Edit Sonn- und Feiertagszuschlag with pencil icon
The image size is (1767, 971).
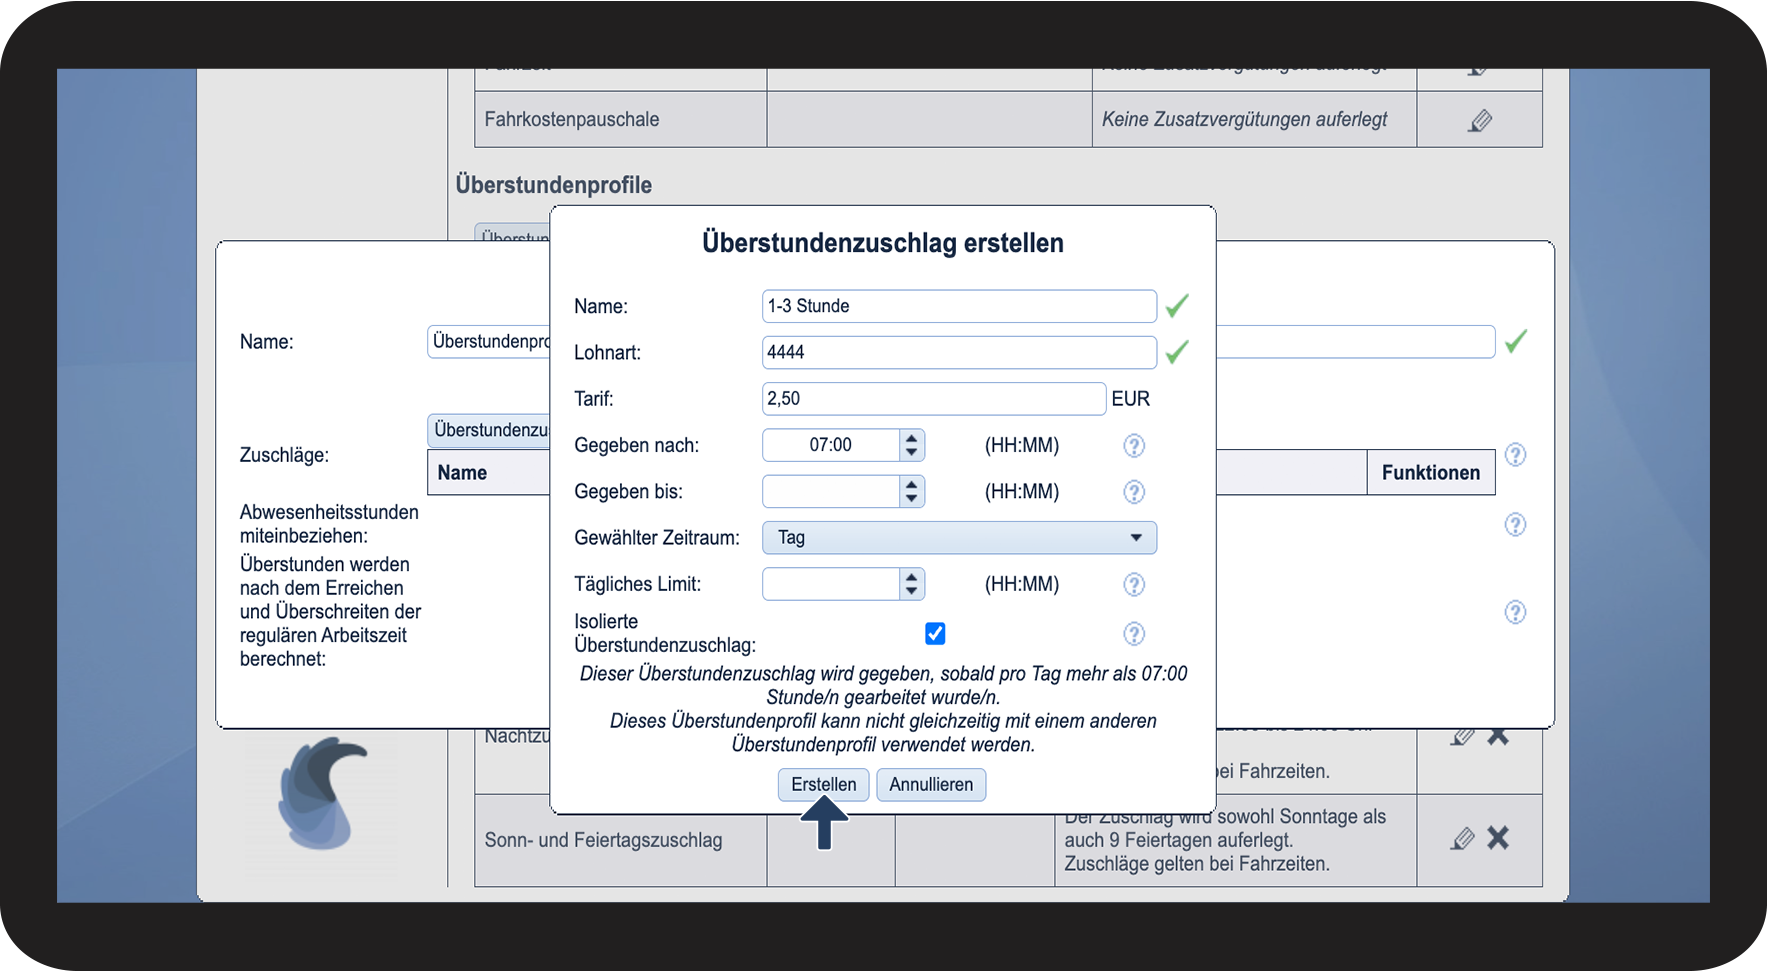click(x=1462, y=839)
